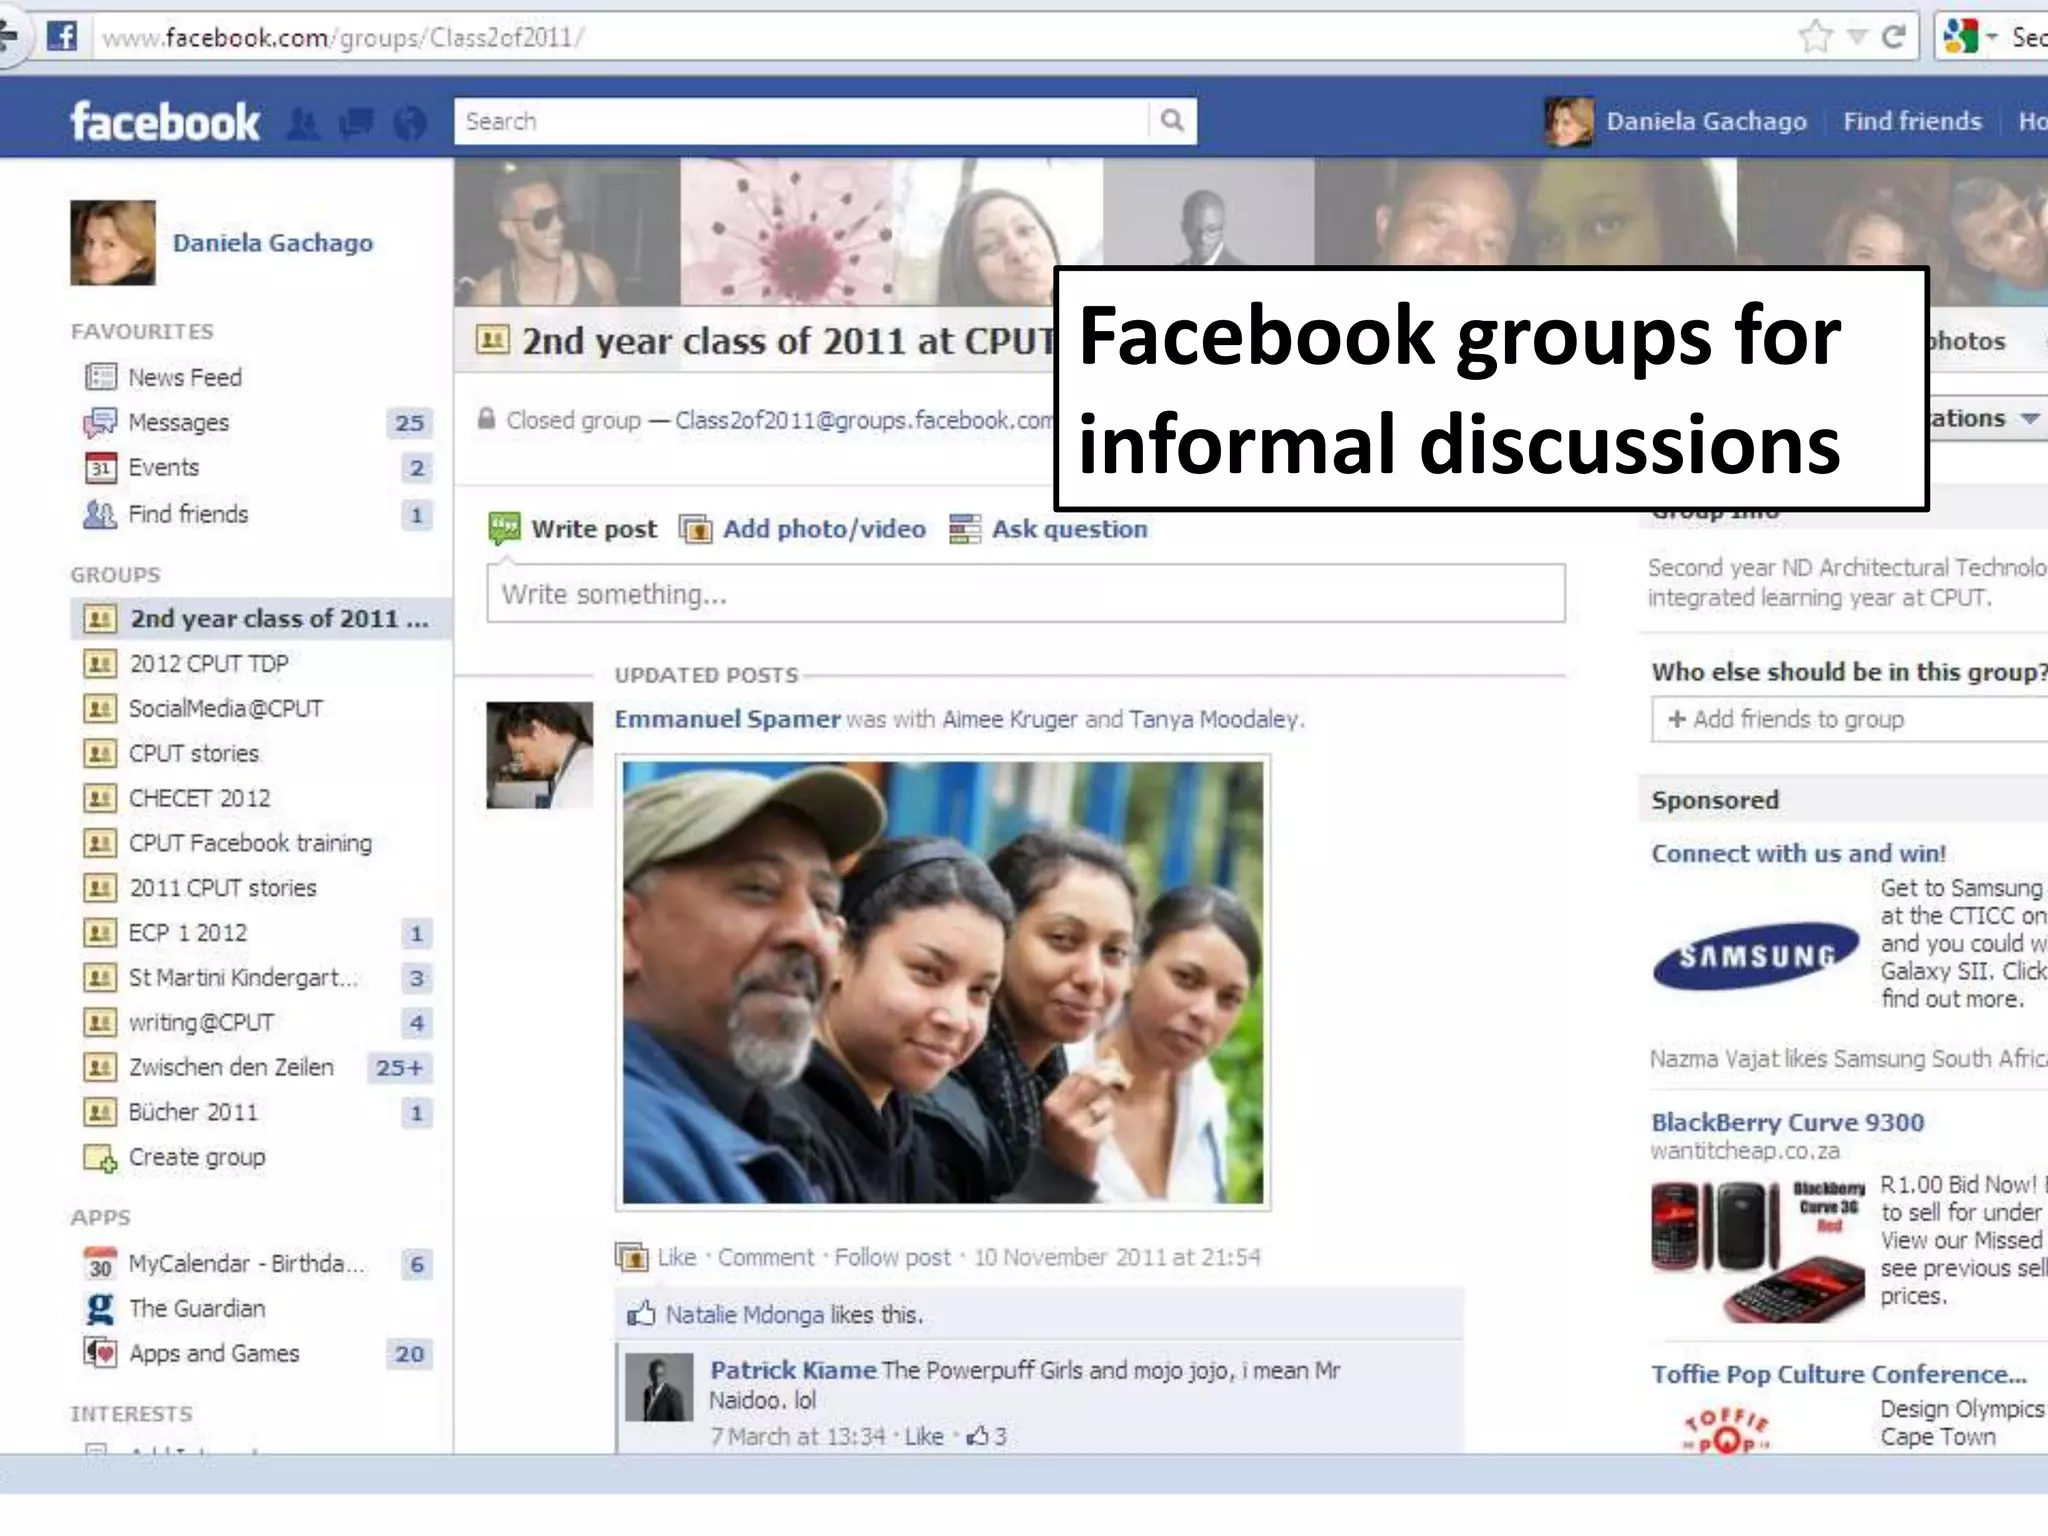
Task: Open Natalie Mdonga's profile link
Action: coord(745,1315)
